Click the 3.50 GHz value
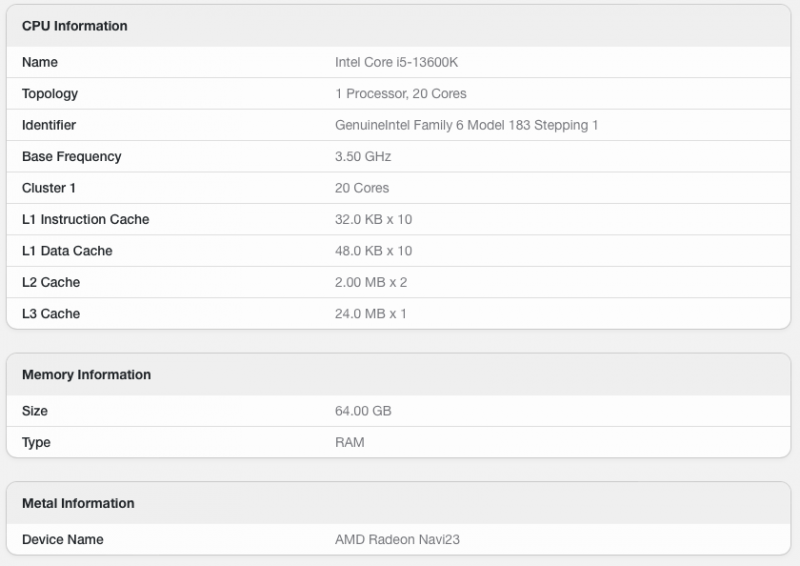This screenshot has height=566, width=800. click(363, 157)
